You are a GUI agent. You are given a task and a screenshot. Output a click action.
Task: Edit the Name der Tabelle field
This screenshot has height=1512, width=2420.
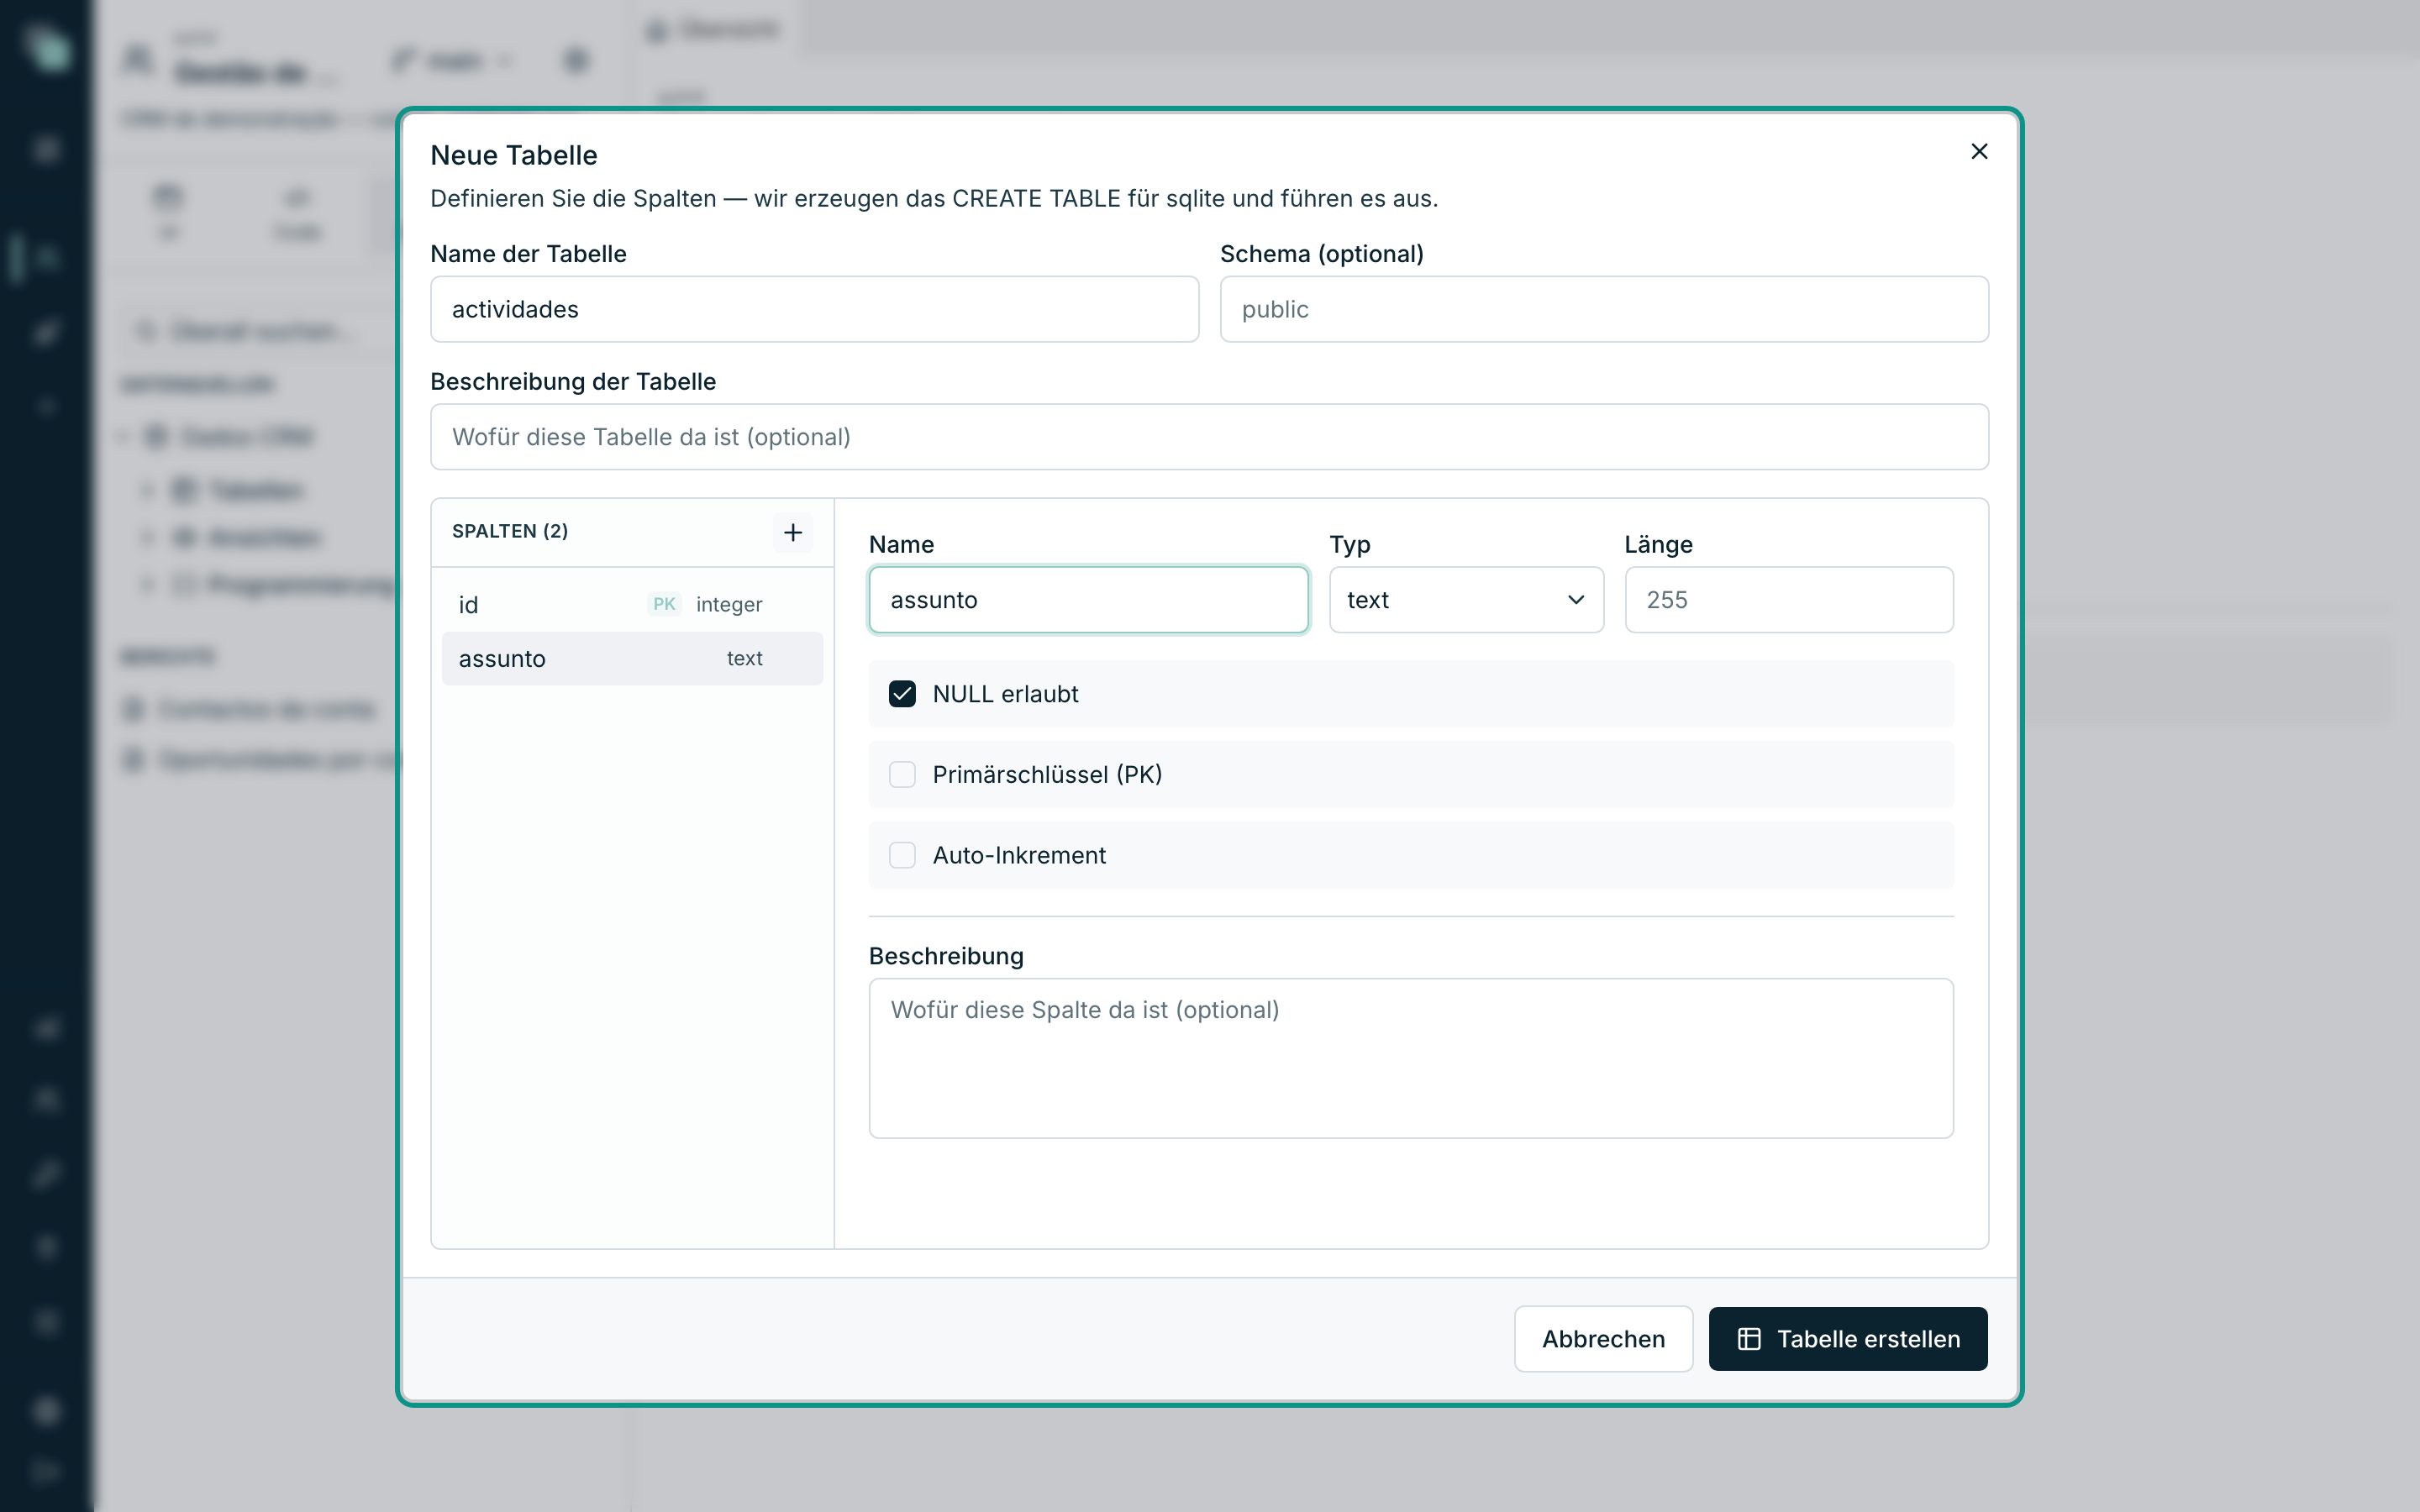814,309
